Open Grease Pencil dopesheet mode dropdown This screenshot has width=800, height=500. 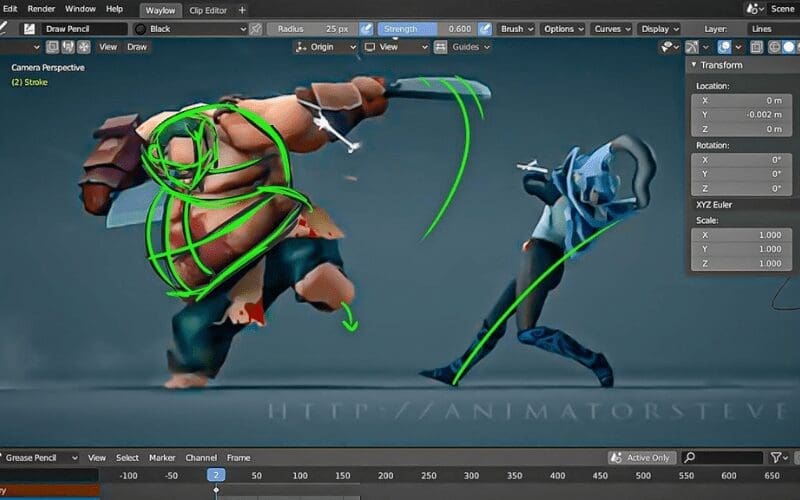pyautogui.click(x=39, y=458)
